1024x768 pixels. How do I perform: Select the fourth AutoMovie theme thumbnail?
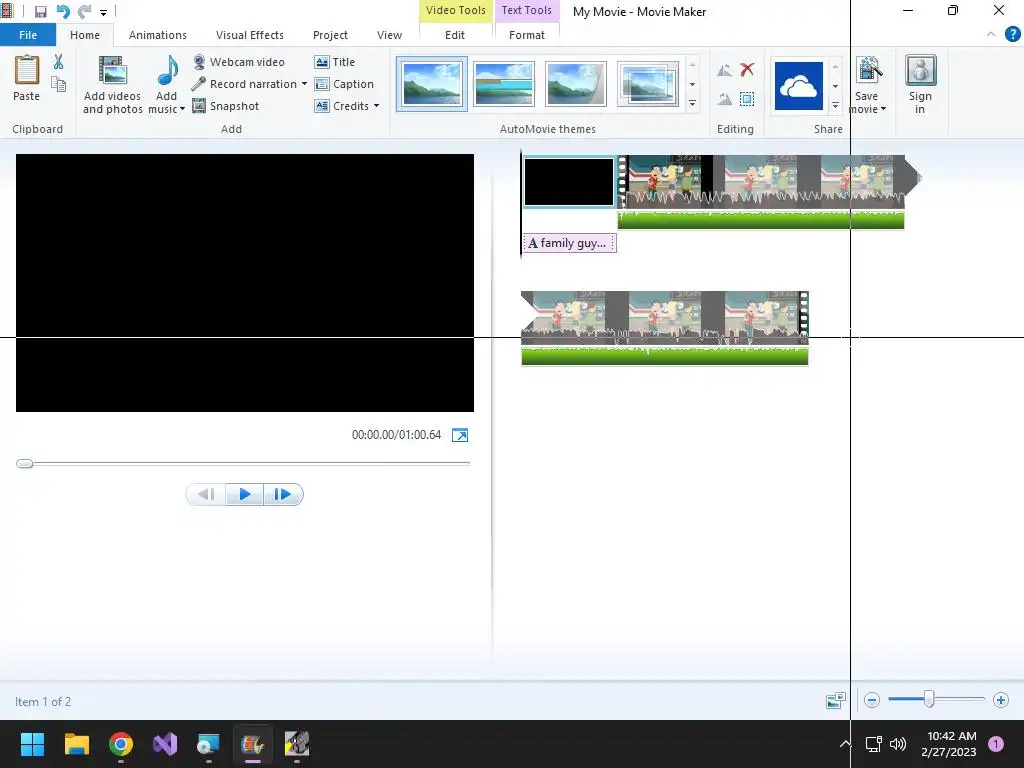[x=647, y=84]
